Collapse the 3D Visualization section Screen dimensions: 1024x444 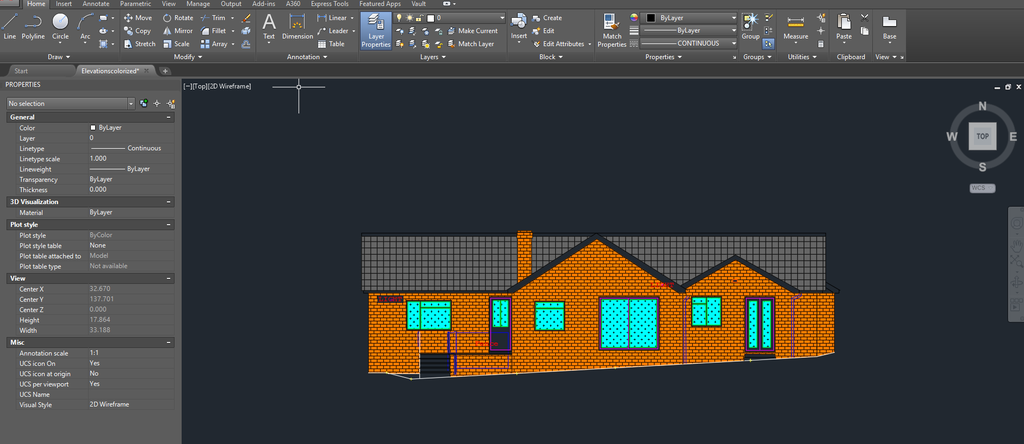click(x=168, y=201)
